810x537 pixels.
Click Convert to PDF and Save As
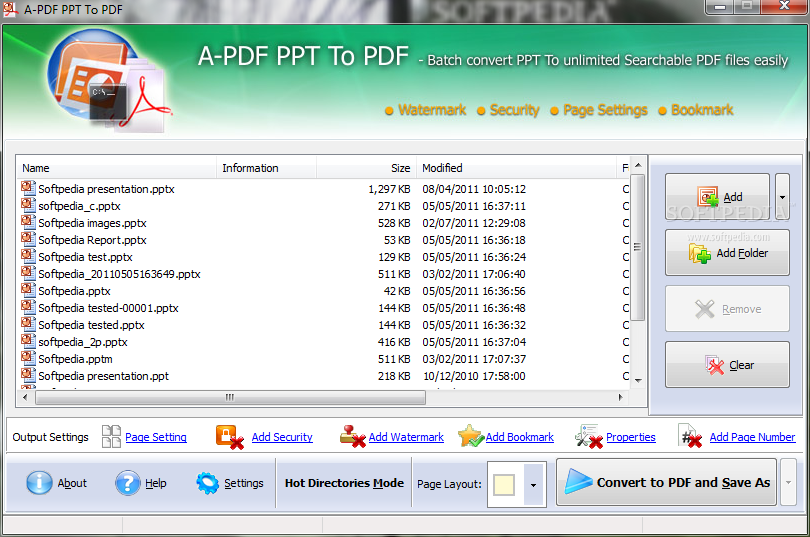tap(666, 482)
